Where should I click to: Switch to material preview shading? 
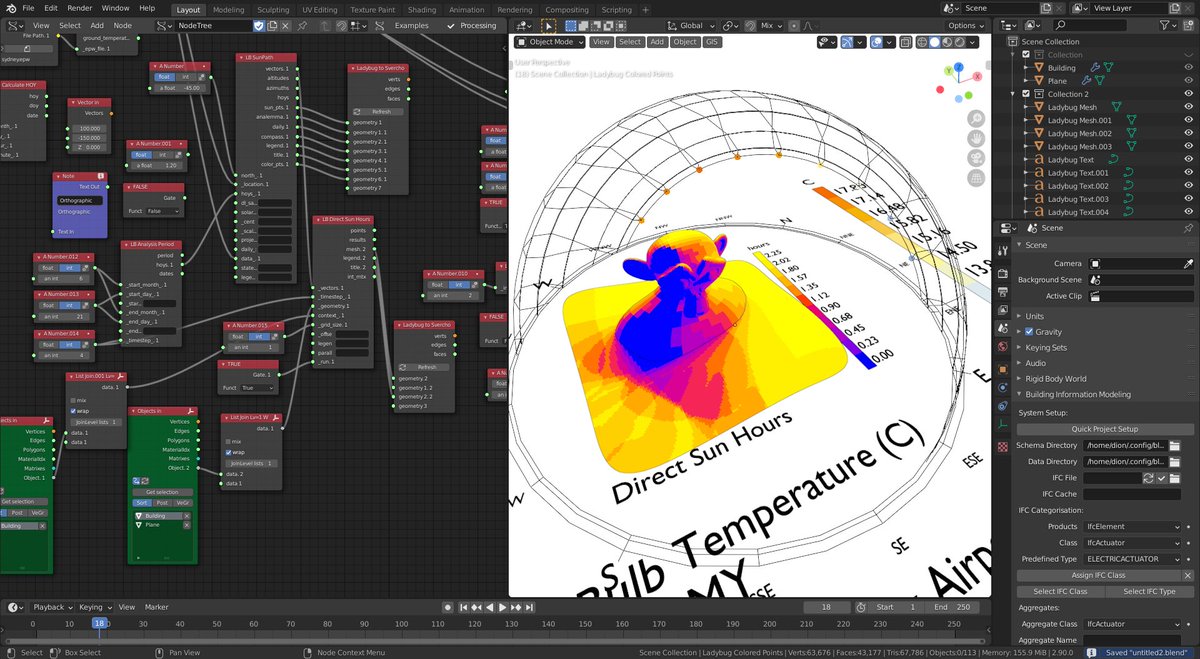(x=947, y=41)
